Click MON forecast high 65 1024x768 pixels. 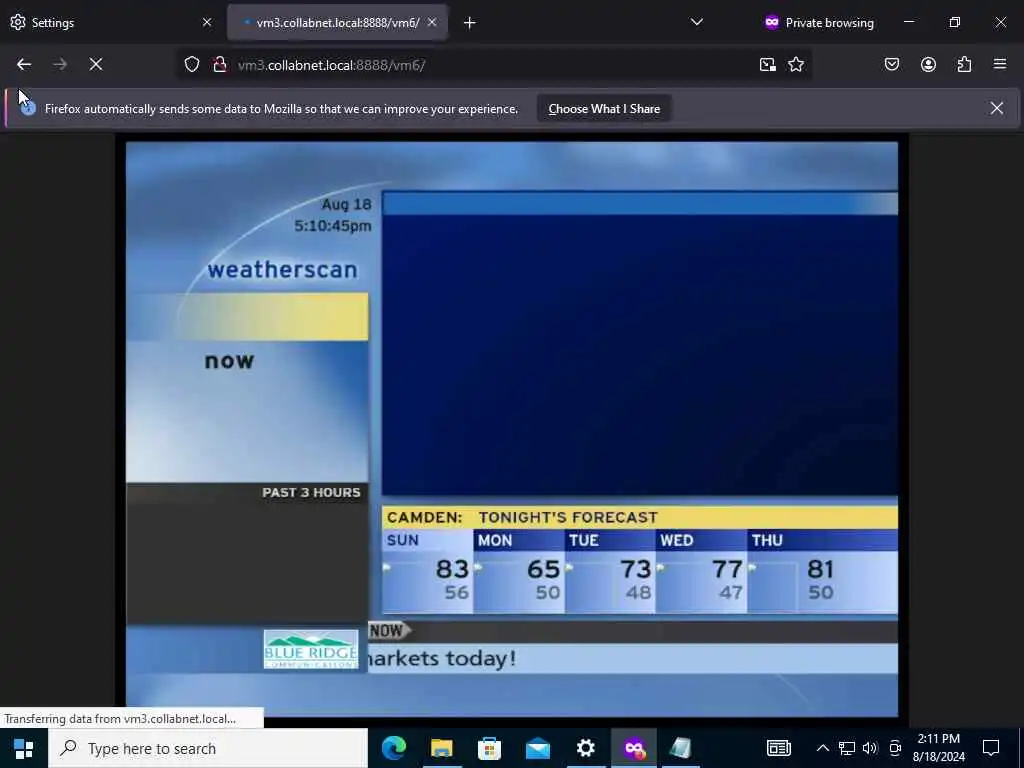pyautogui.click(x=543, y=569)
